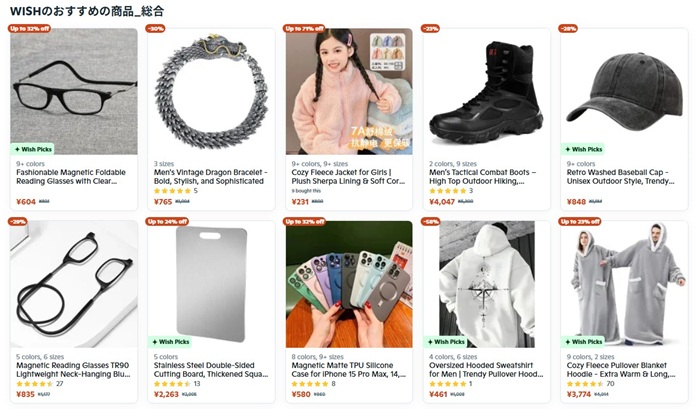Click Wish Picks badge on blanket hoodie

583,342
